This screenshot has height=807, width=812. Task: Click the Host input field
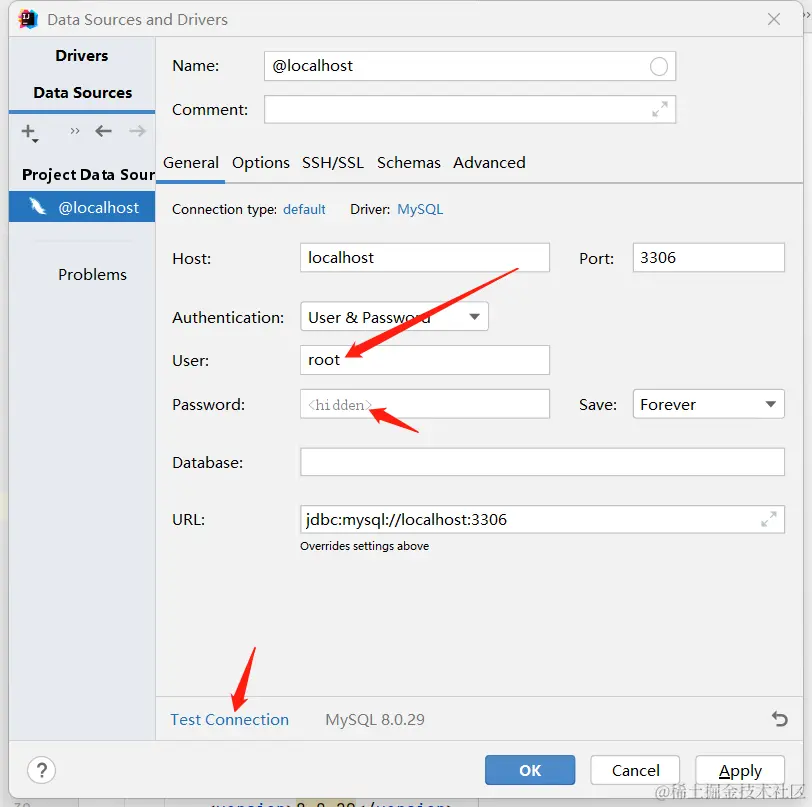(x=425, y=257)
